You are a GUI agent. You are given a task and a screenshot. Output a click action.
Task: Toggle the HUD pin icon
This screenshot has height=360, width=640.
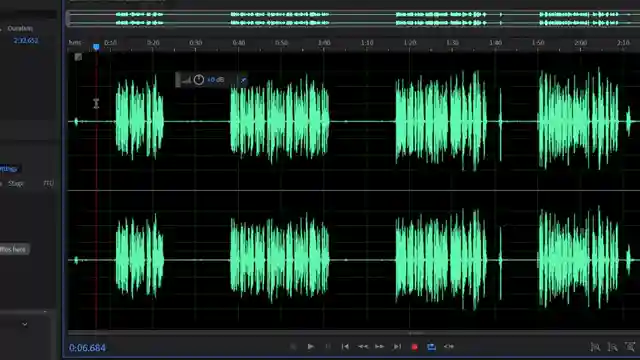click(243, 80)
